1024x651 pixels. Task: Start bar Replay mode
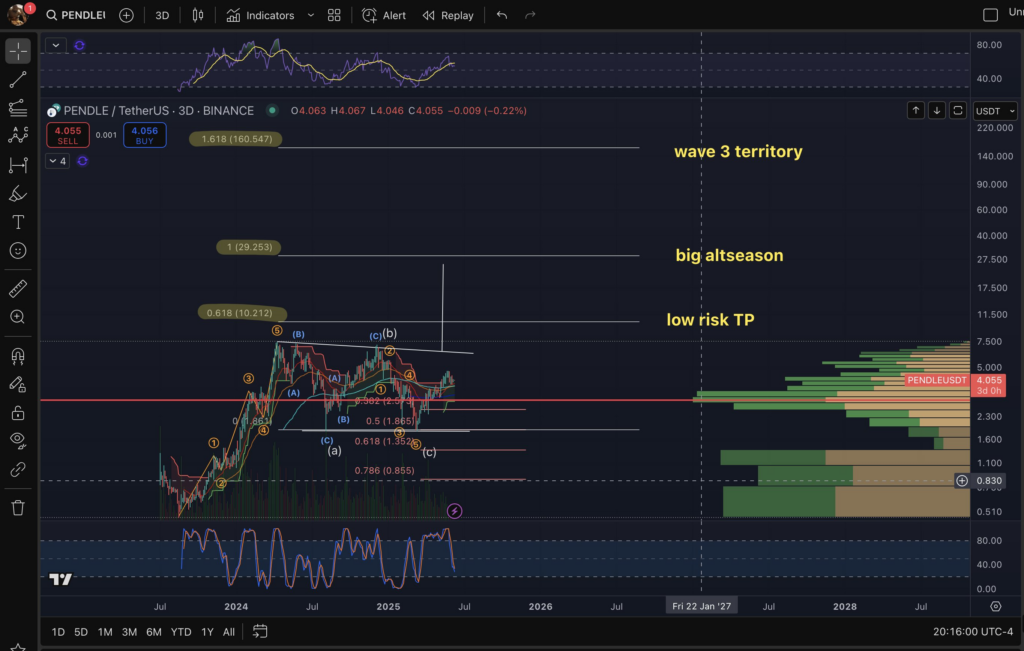pos(448,15)
